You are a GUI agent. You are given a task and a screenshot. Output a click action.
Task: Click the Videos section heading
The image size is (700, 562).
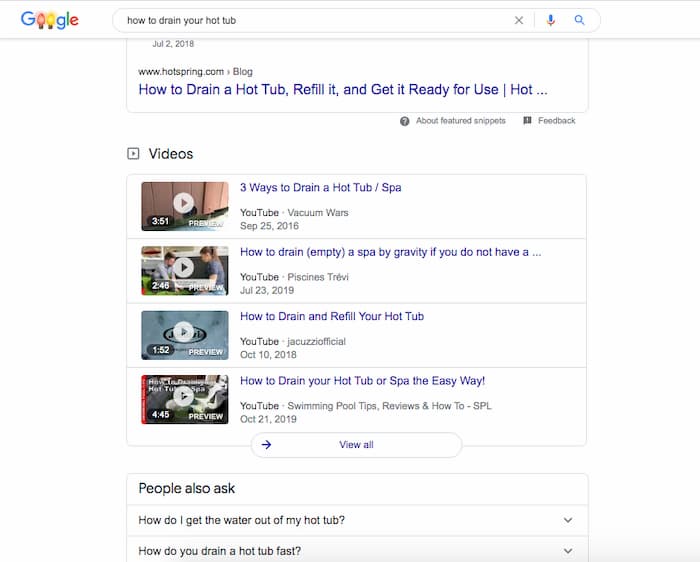point(171,154)
